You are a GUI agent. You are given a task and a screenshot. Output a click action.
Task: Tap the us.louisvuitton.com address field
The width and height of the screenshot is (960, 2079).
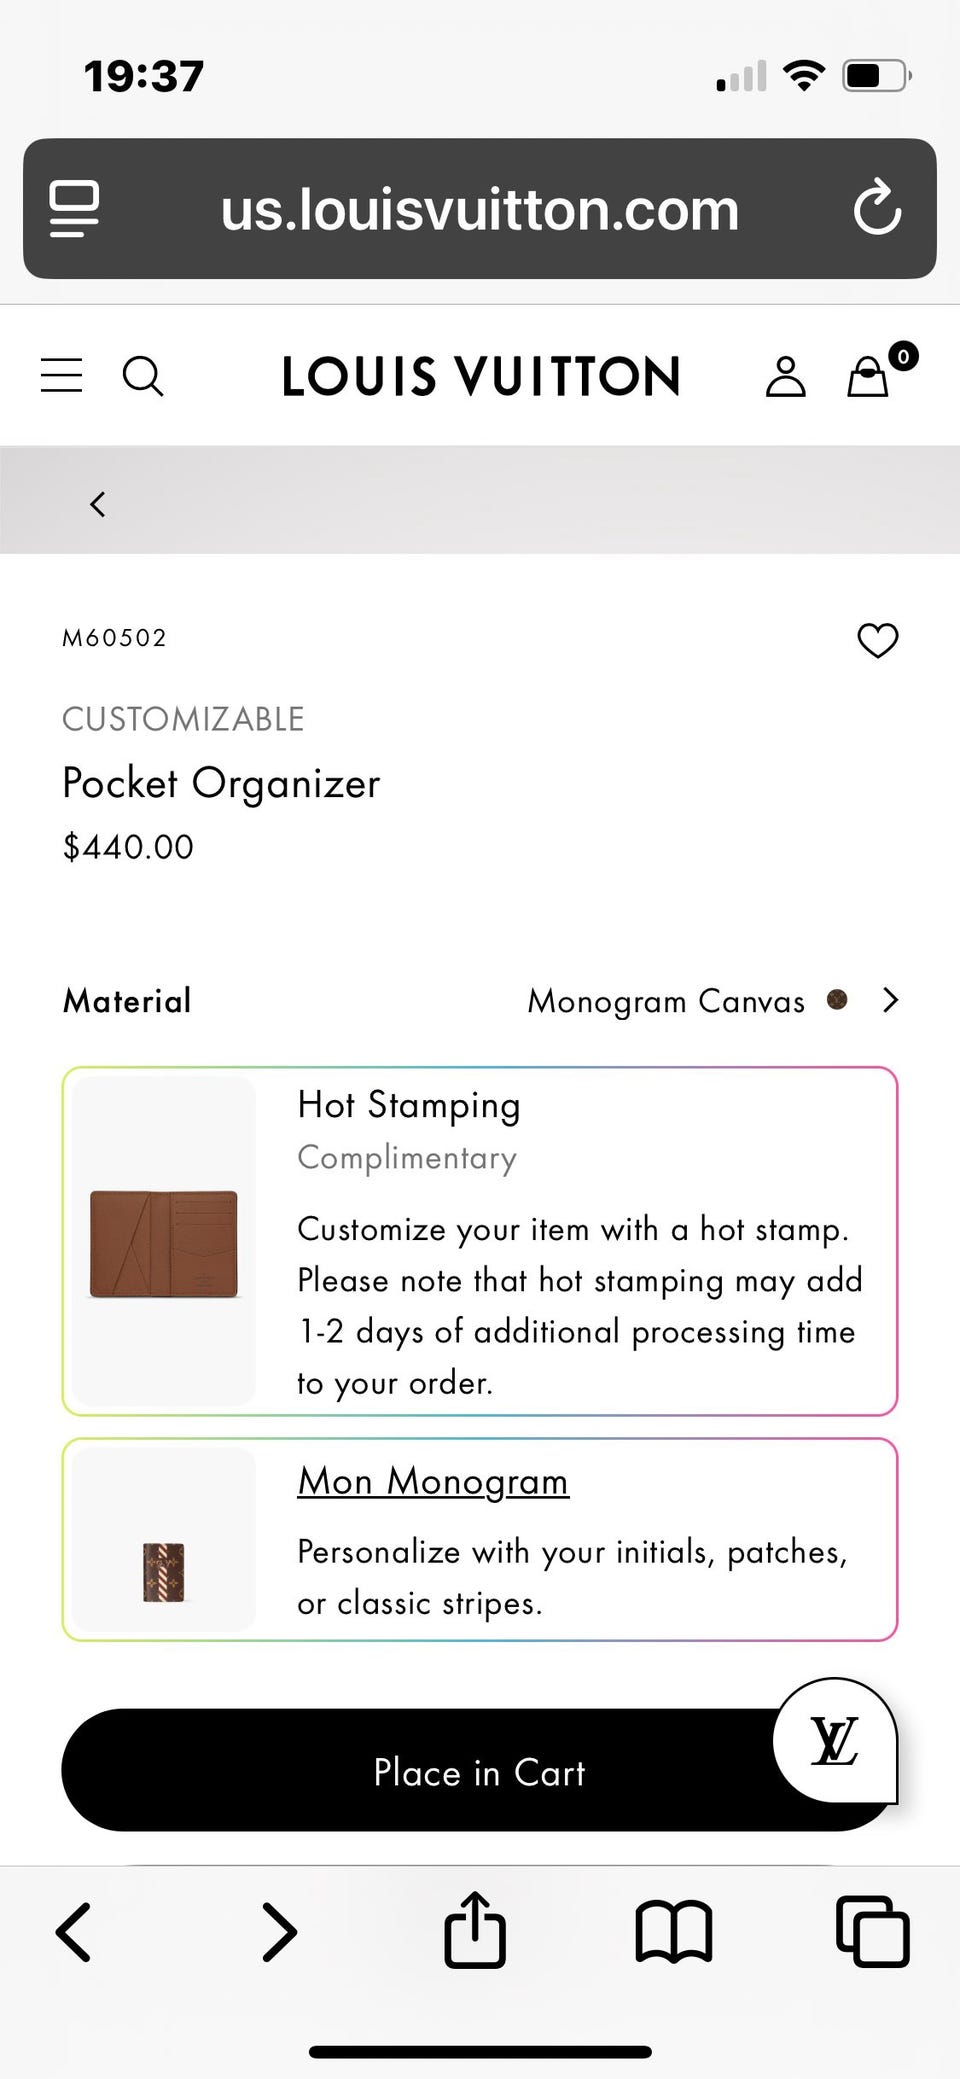(x=479, y=210)
